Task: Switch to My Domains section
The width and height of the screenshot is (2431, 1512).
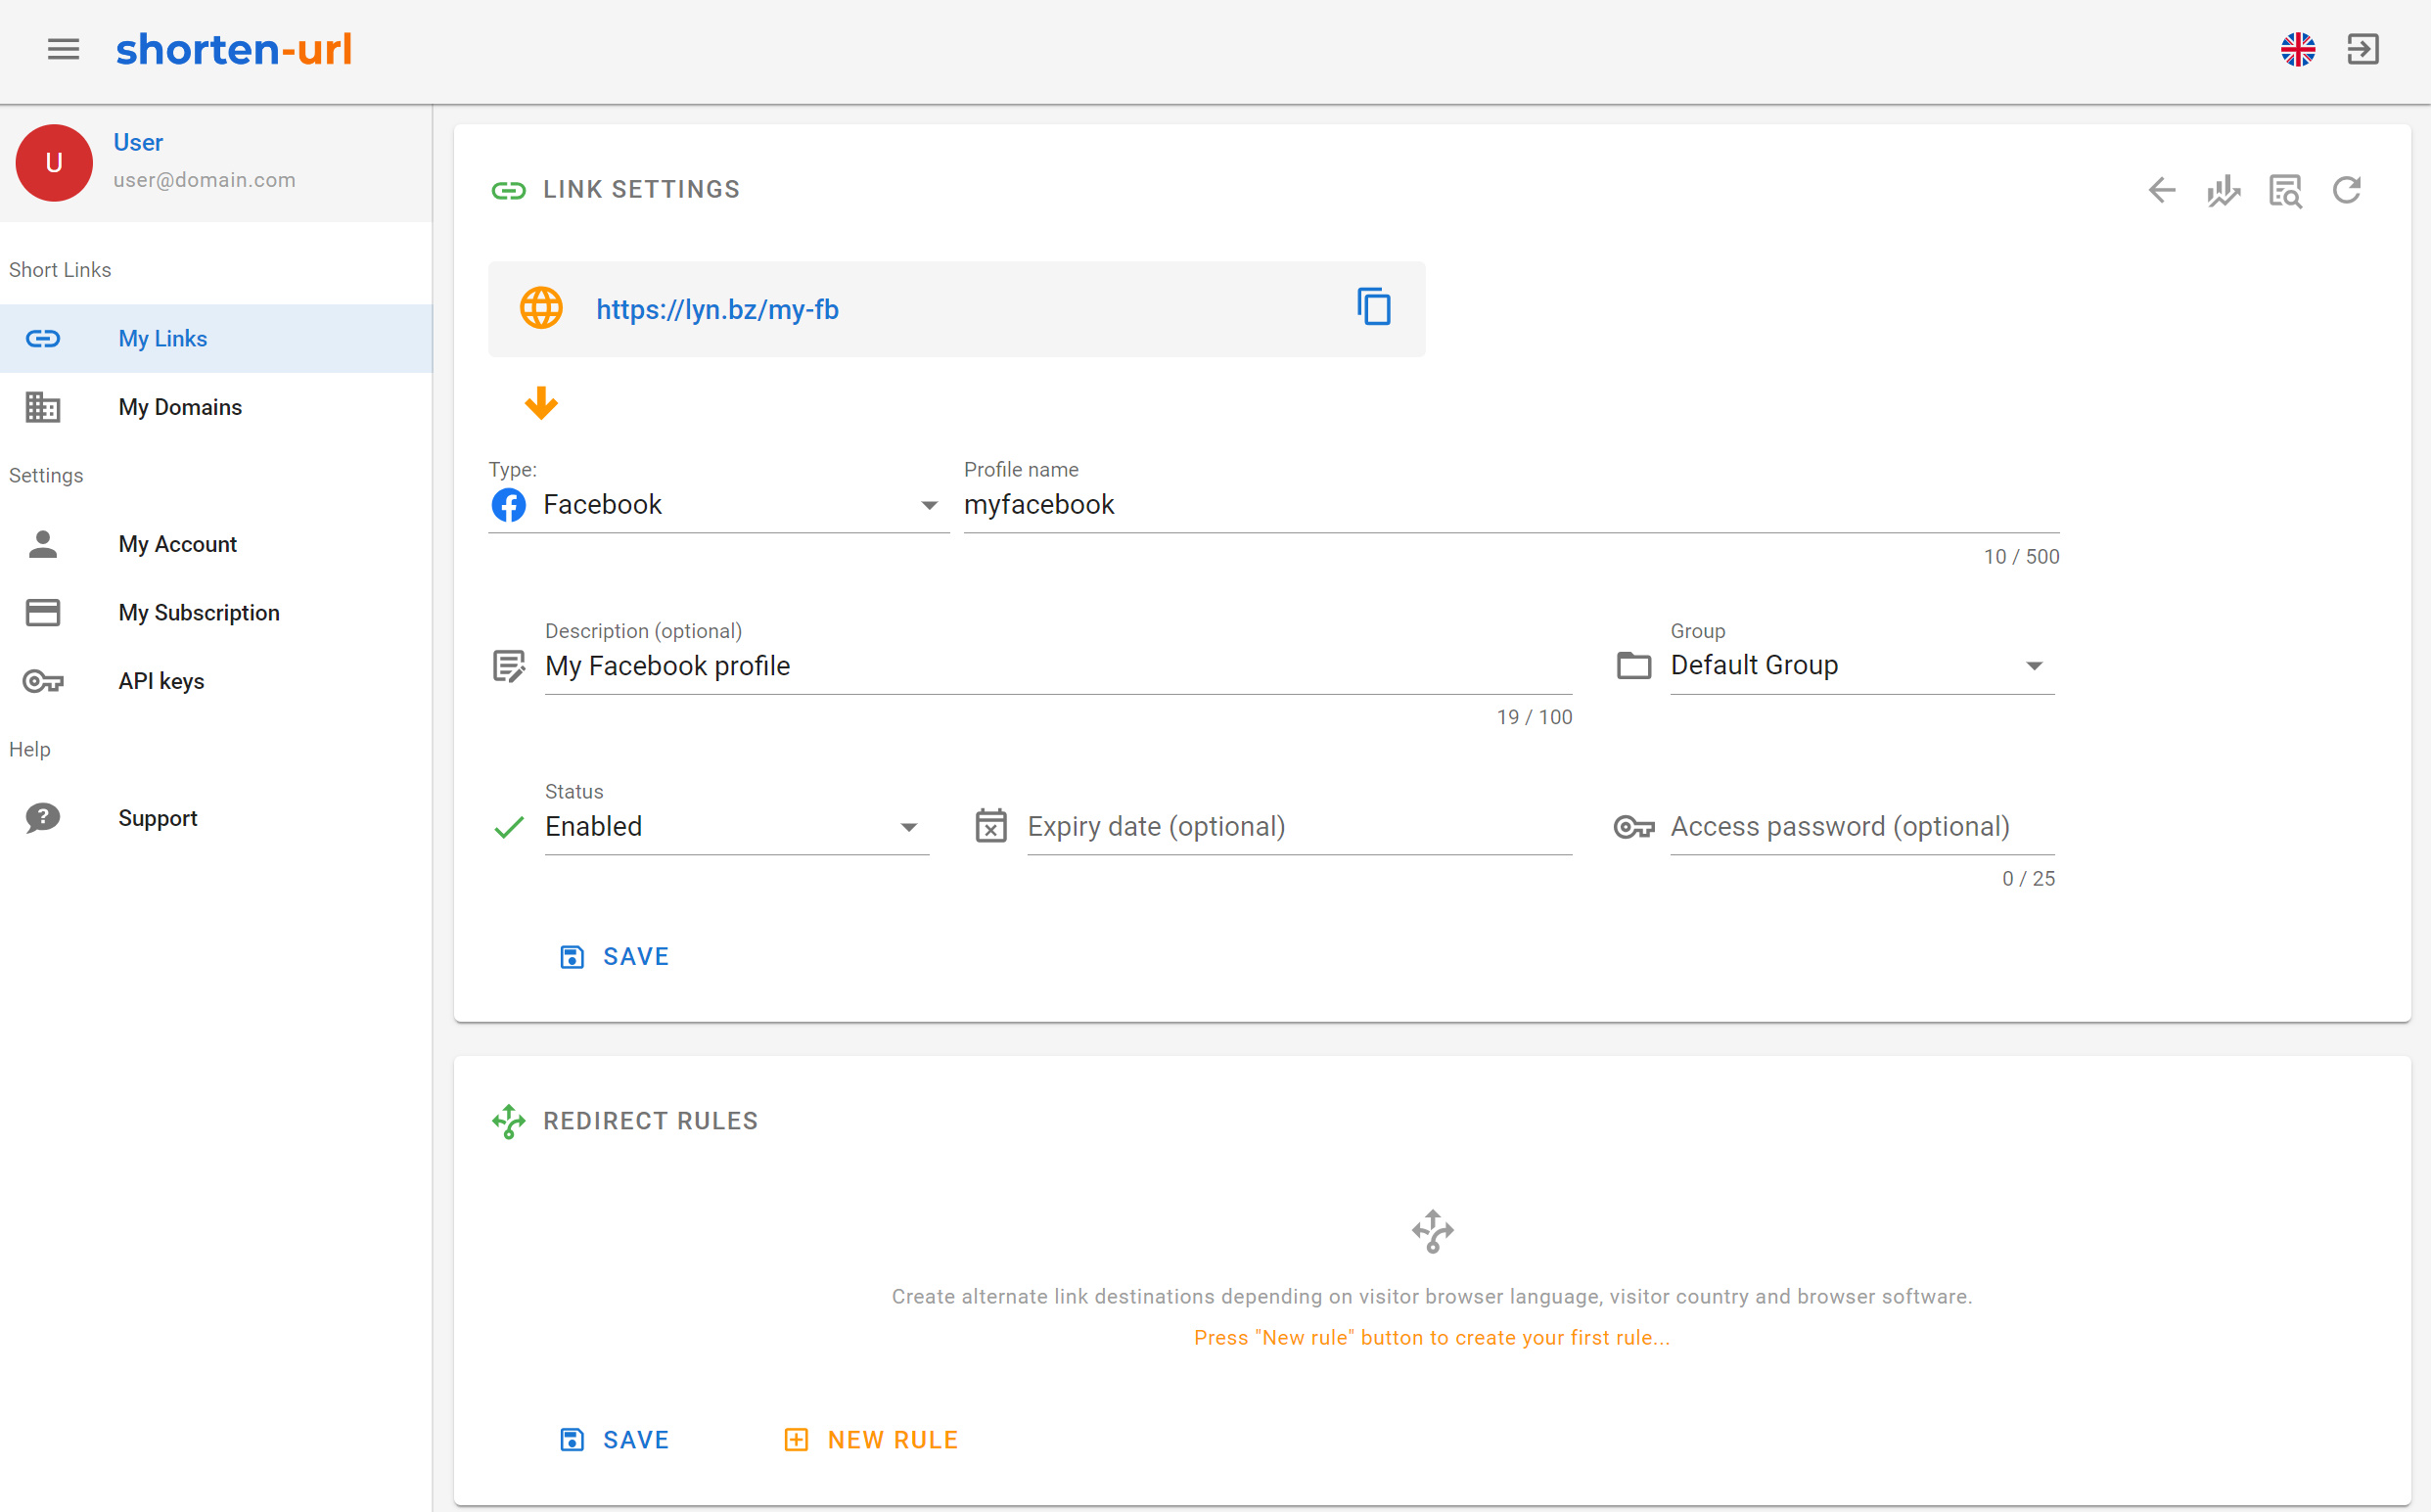Action: click(x=180, y=407)
